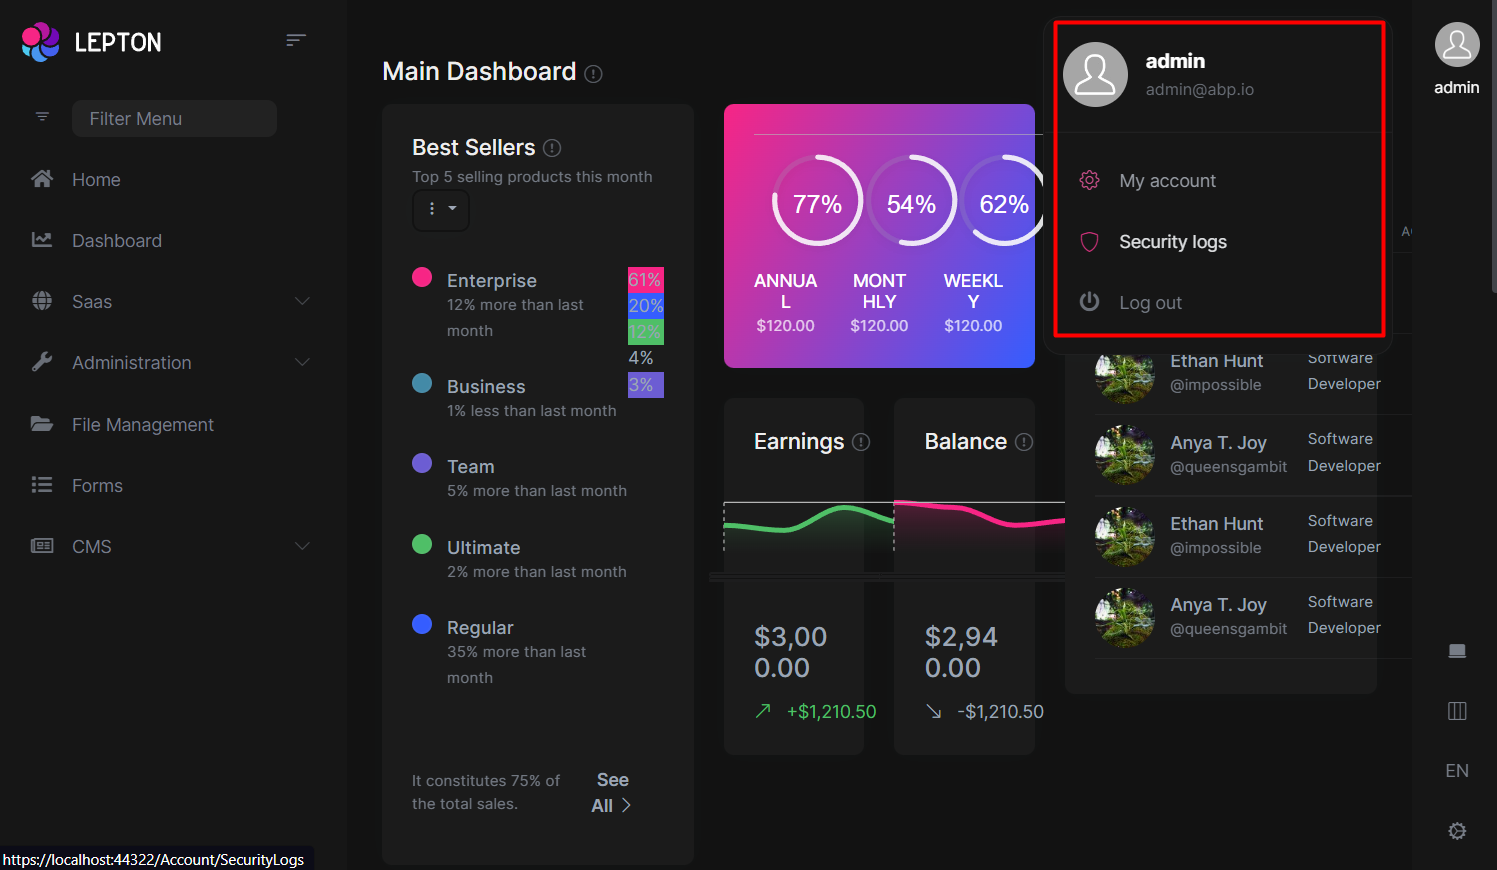The image size is (1497, 870).
Task: Select the Forms list icon
Action: click(42, 485)
